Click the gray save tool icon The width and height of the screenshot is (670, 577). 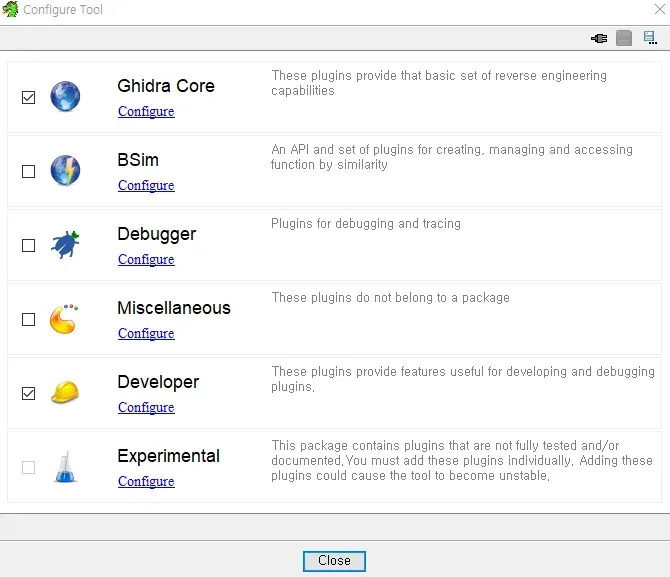pyautogui.click(x=624, y=38)
